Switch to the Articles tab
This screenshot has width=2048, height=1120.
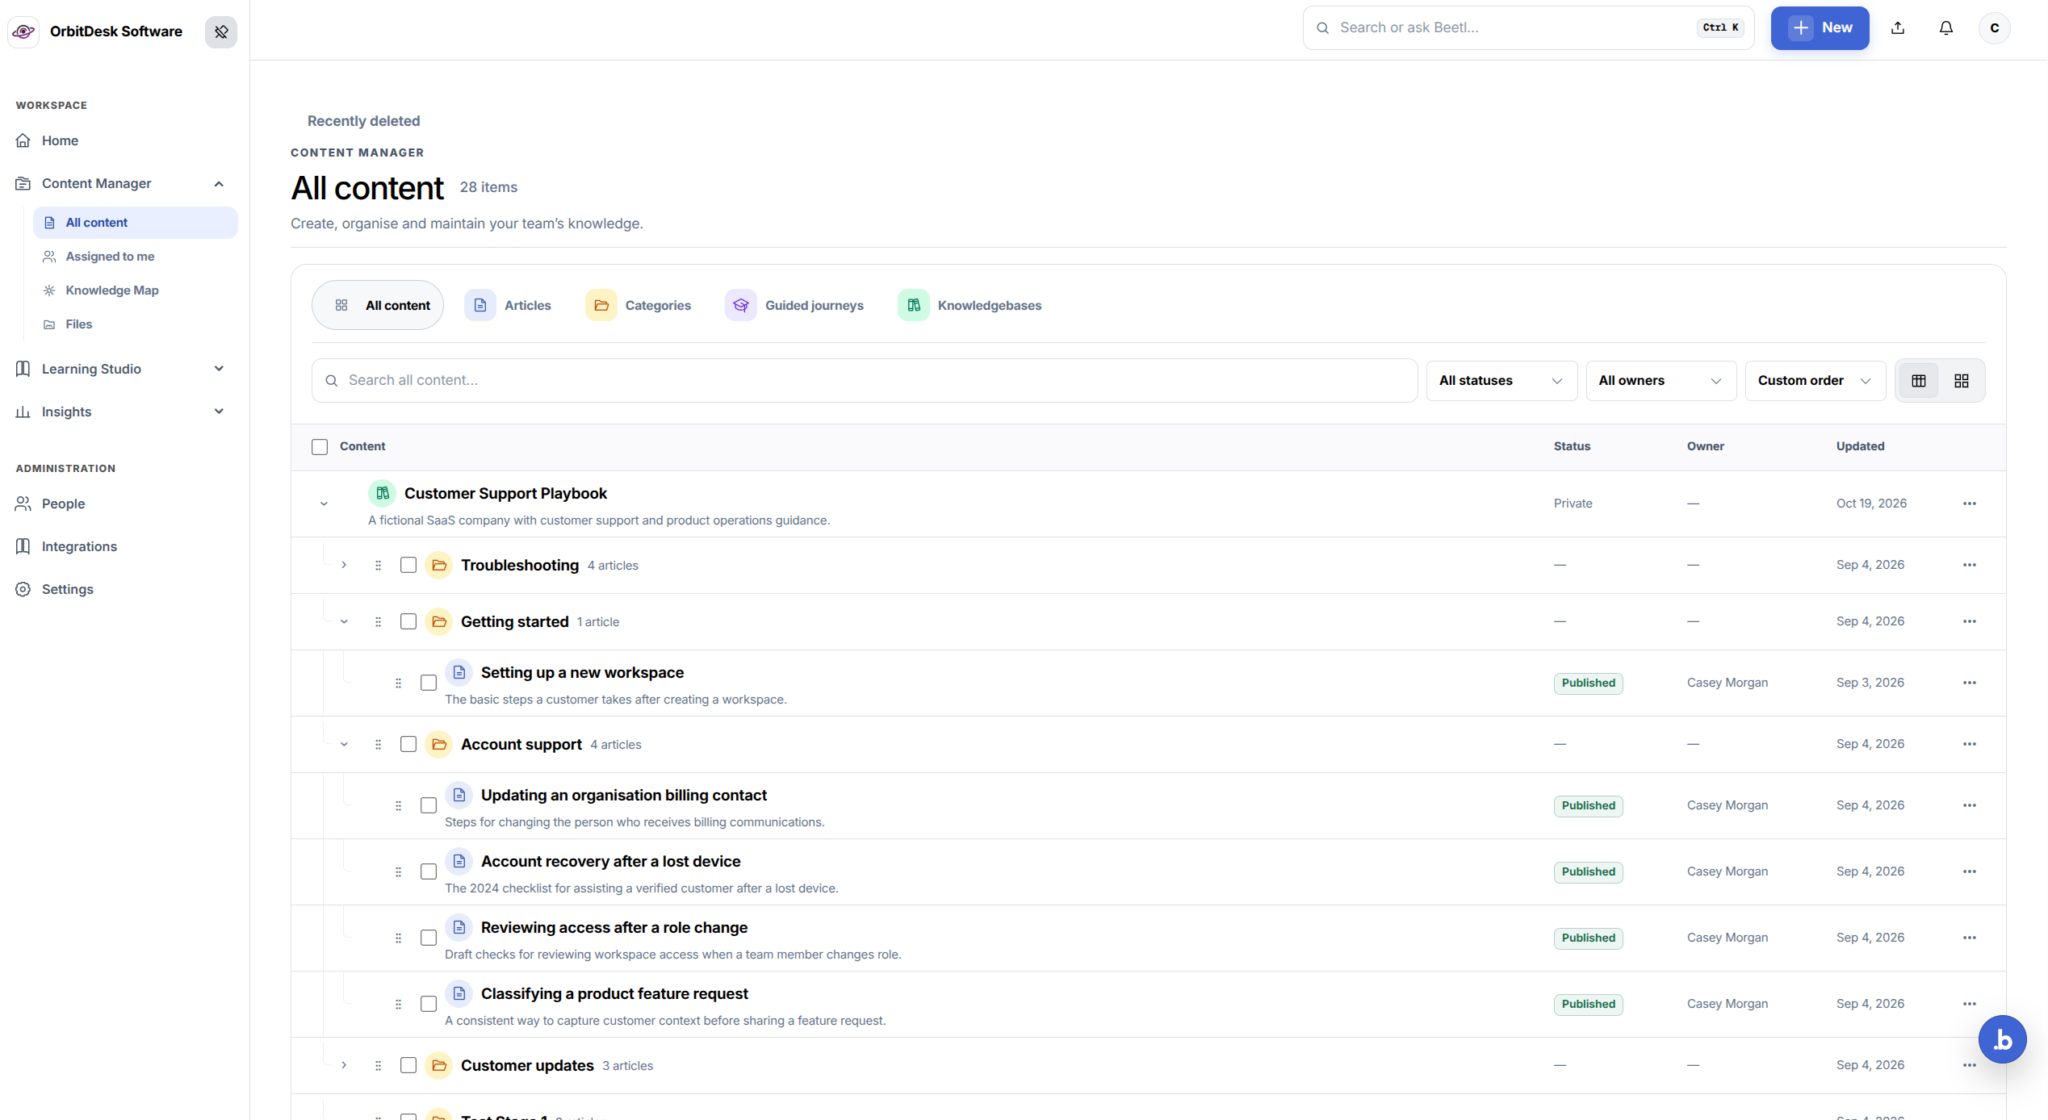pos(508,305)
